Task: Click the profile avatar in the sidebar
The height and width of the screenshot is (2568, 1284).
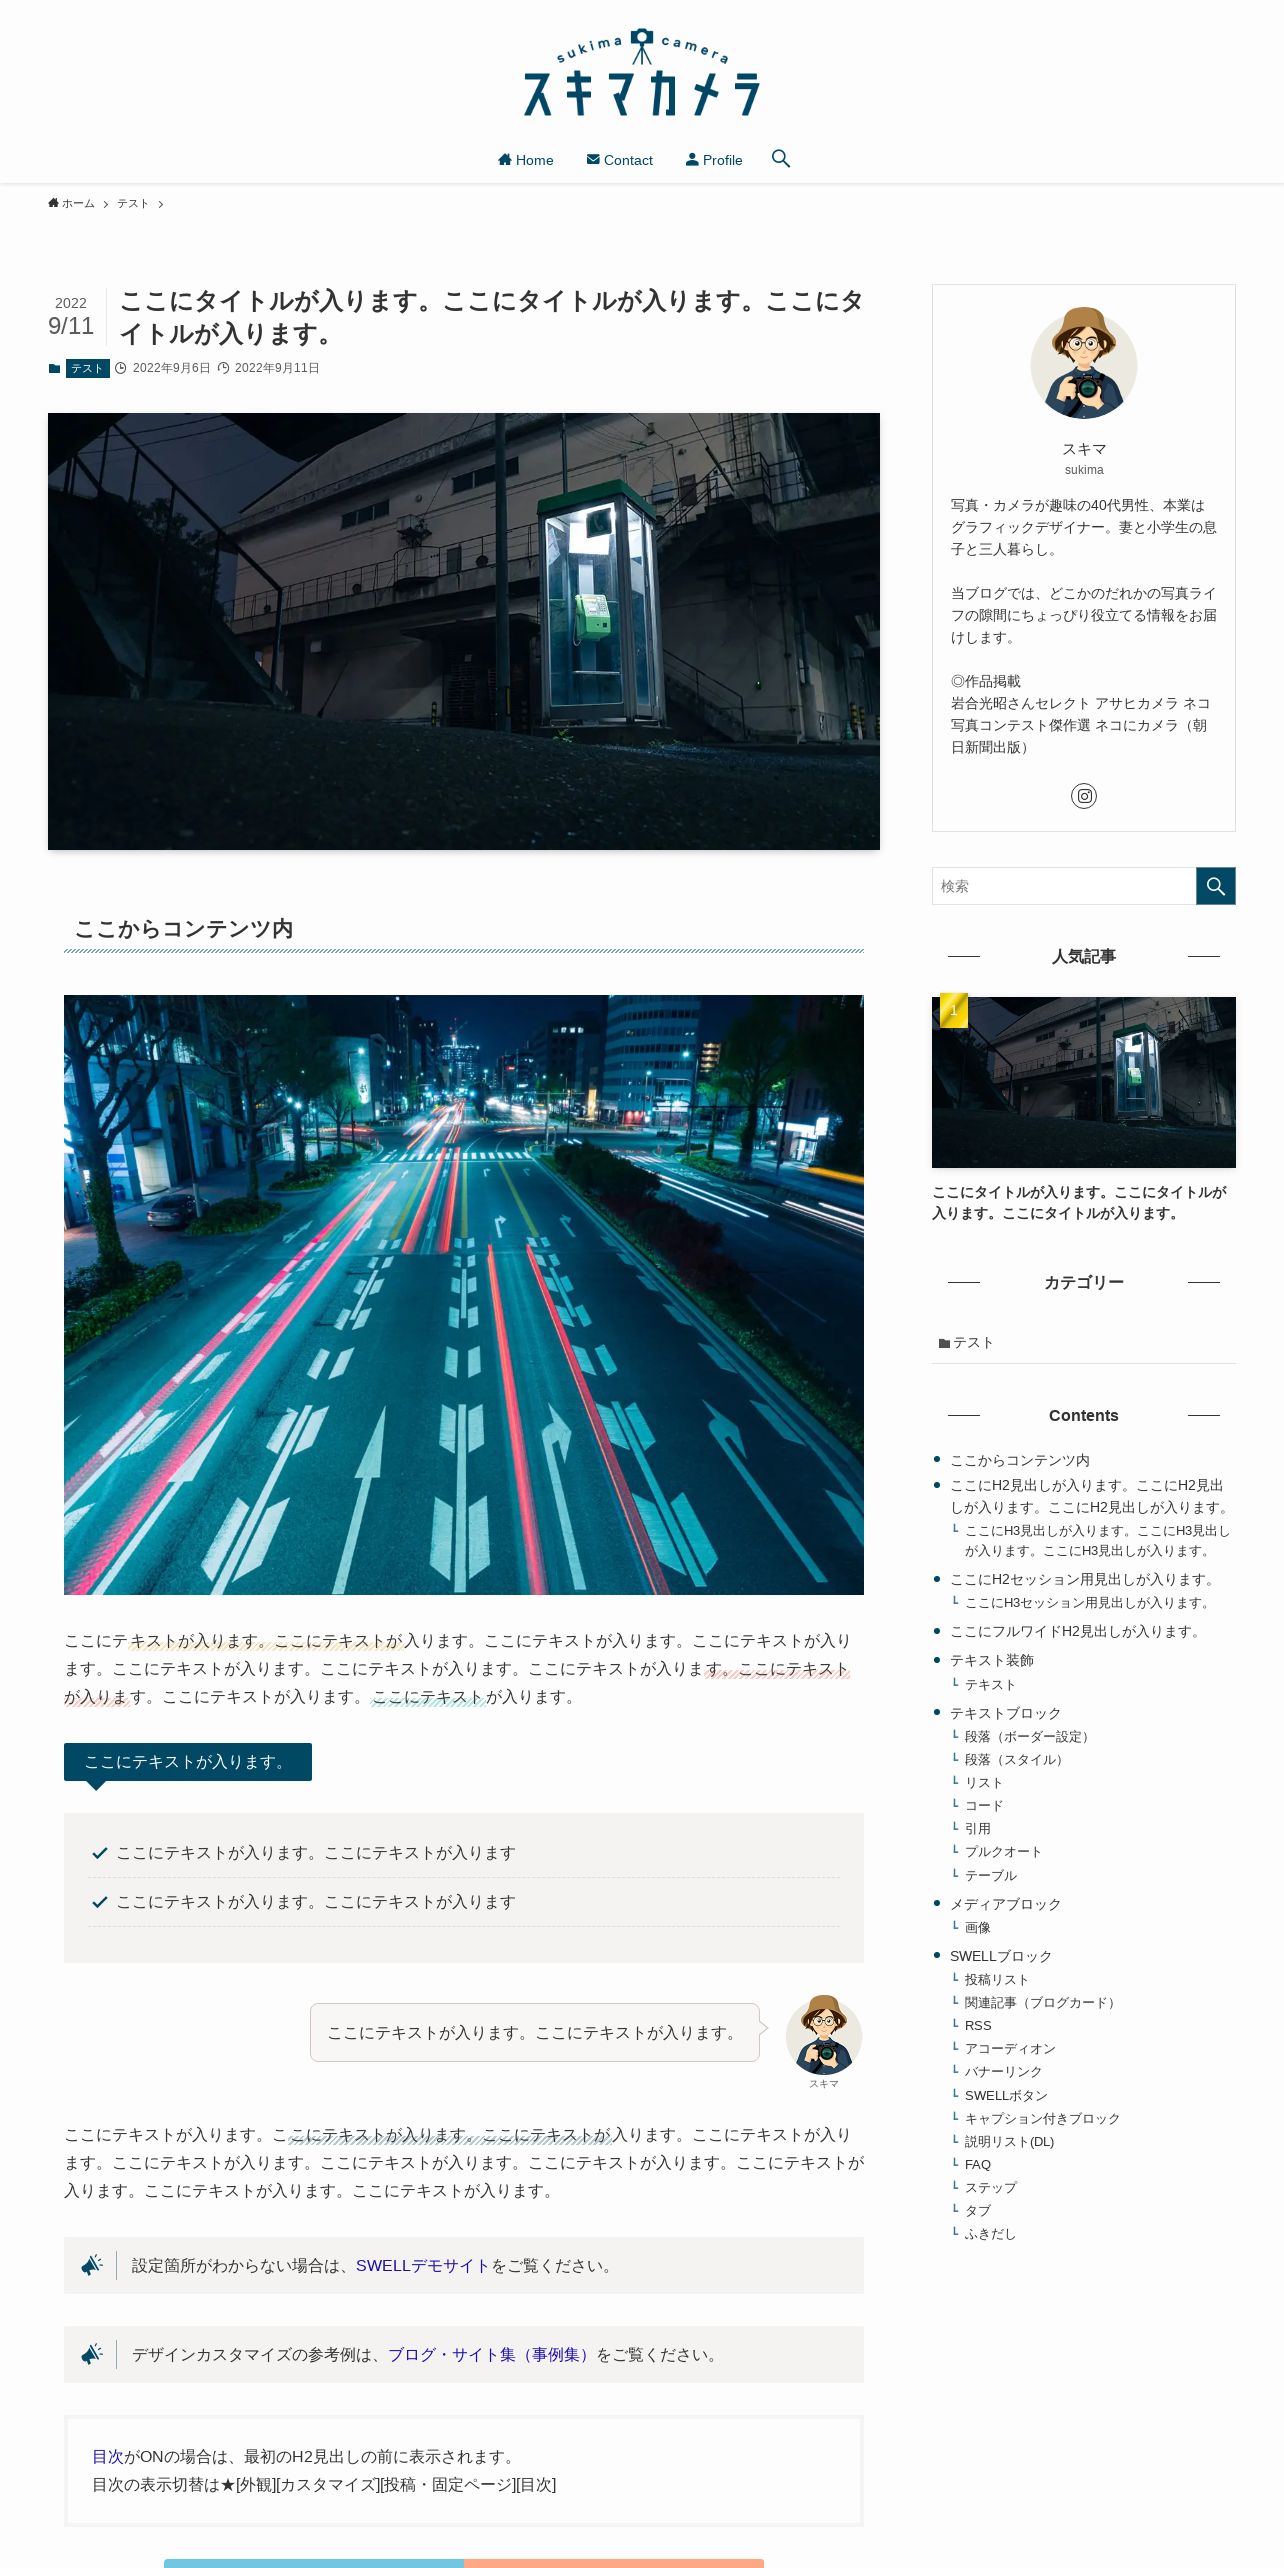Action: (x=1084, y=363)
